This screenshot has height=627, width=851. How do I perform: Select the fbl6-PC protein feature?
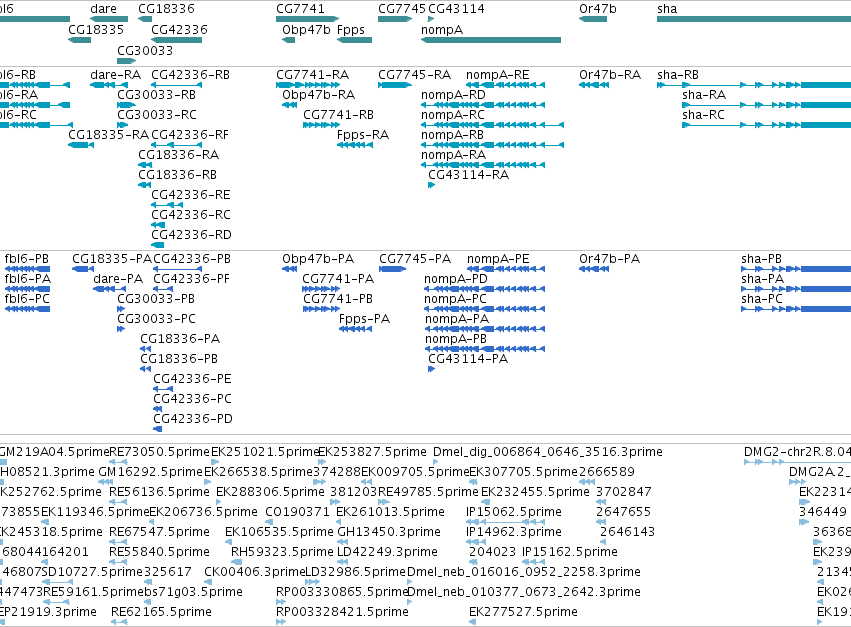[x=27, y=309]
